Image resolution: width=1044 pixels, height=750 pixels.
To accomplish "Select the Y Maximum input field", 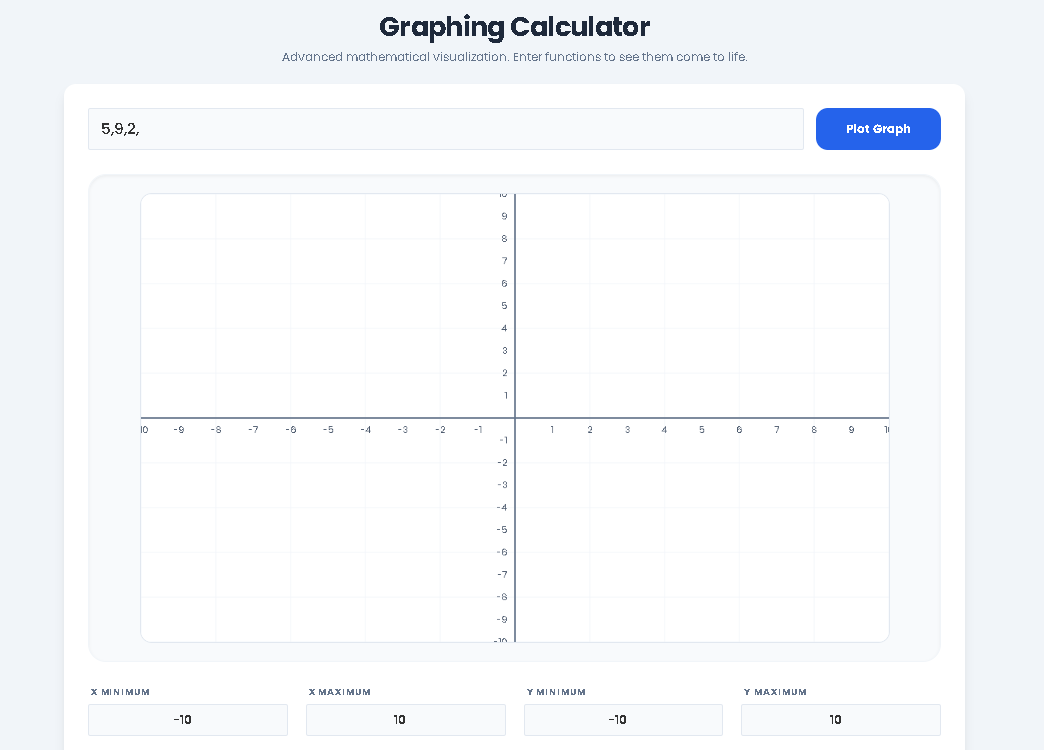I will (x=840, y=719).
